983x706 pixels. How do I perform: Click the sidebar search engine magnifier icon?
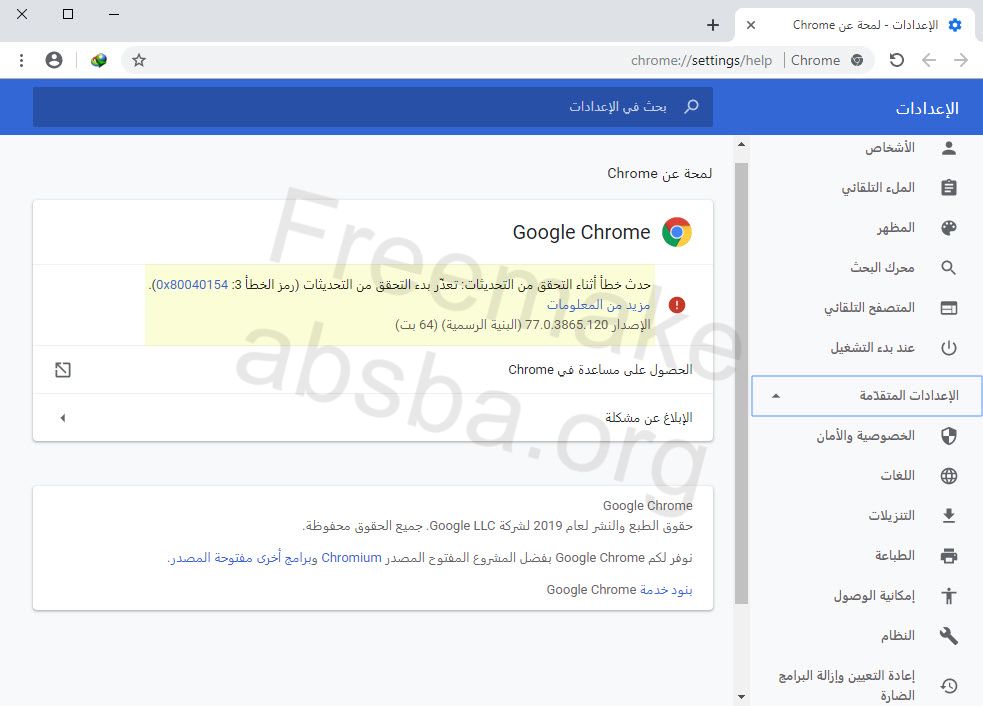[949, 268]
